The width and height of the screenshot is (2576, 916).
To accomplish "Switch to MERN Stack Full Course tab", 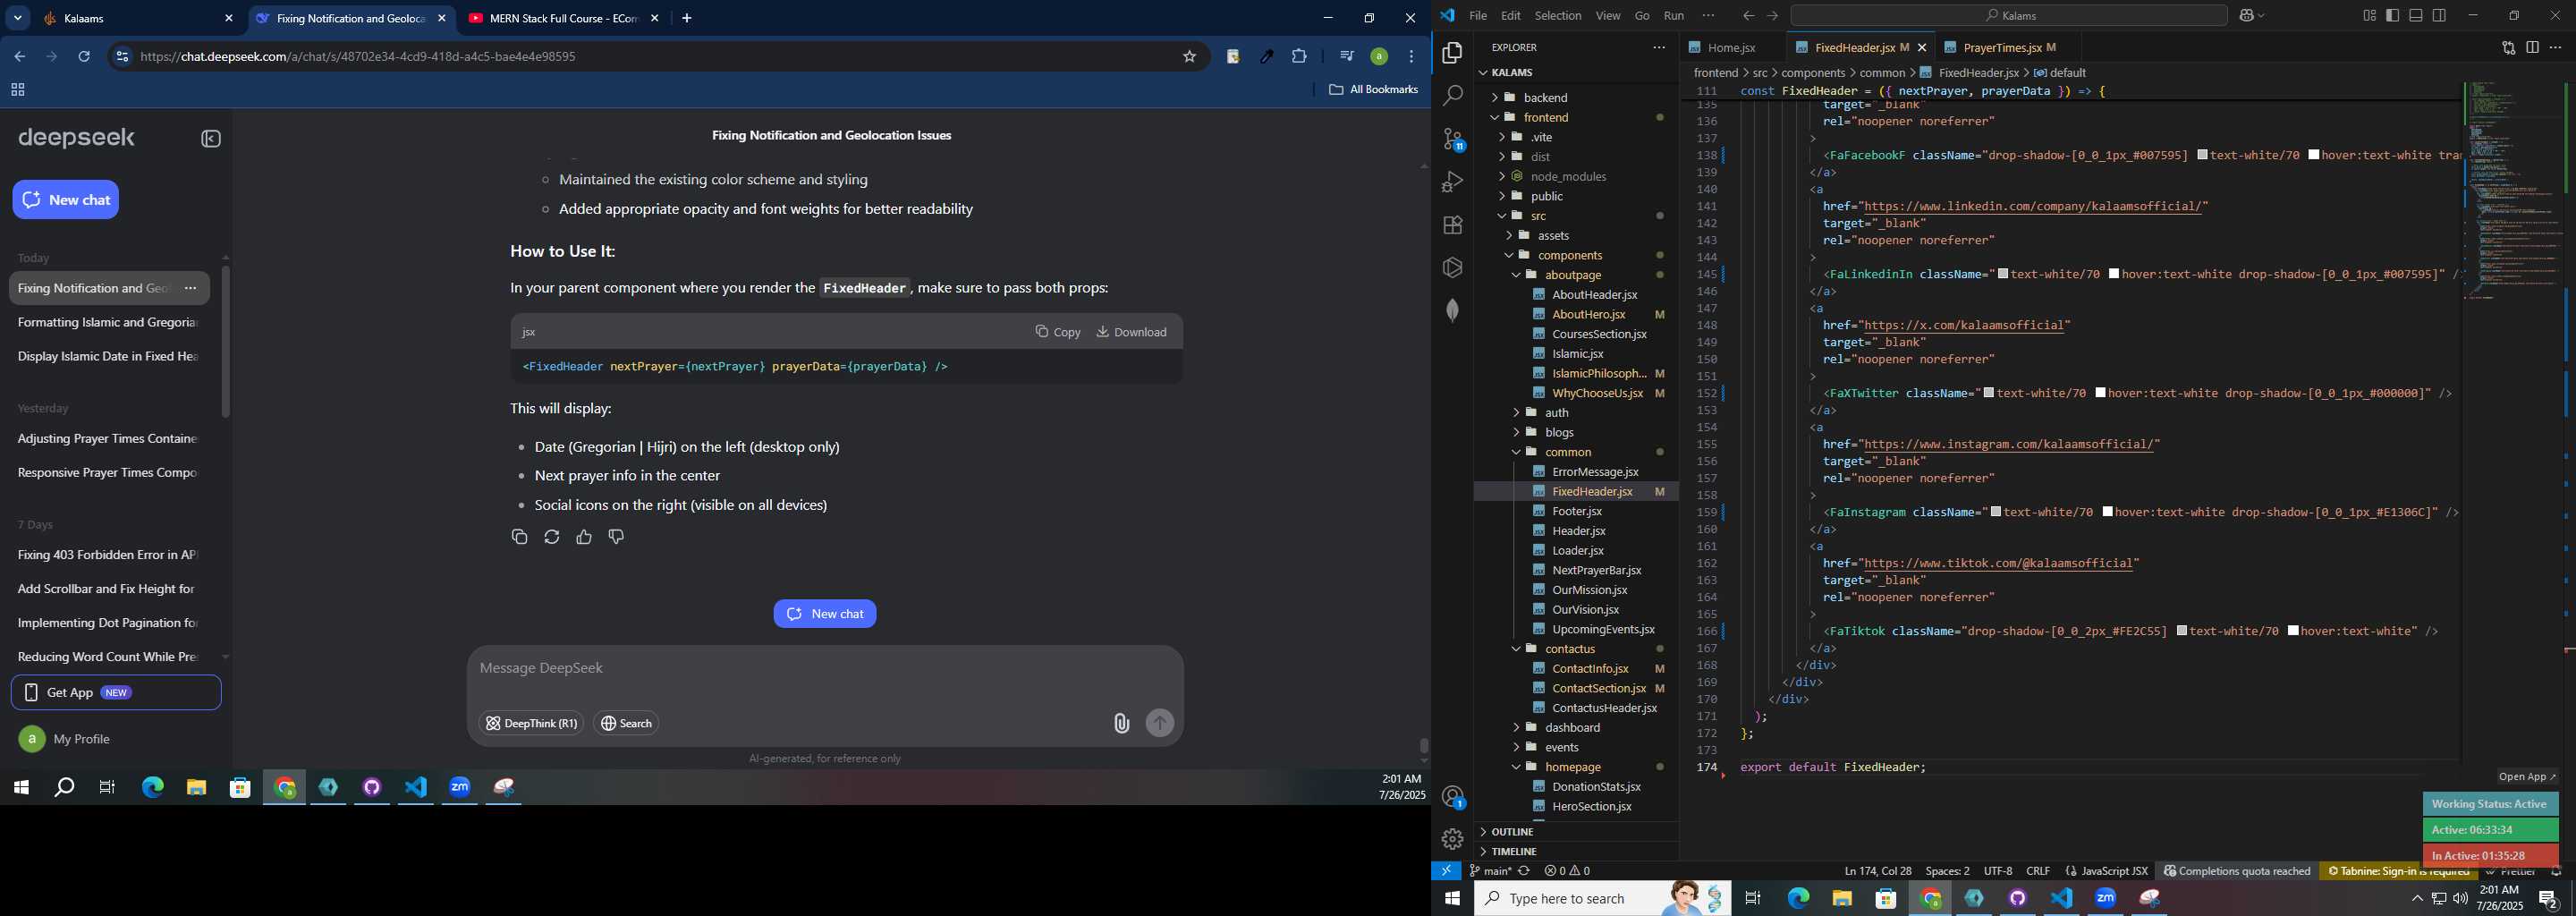I will [563, 18].
